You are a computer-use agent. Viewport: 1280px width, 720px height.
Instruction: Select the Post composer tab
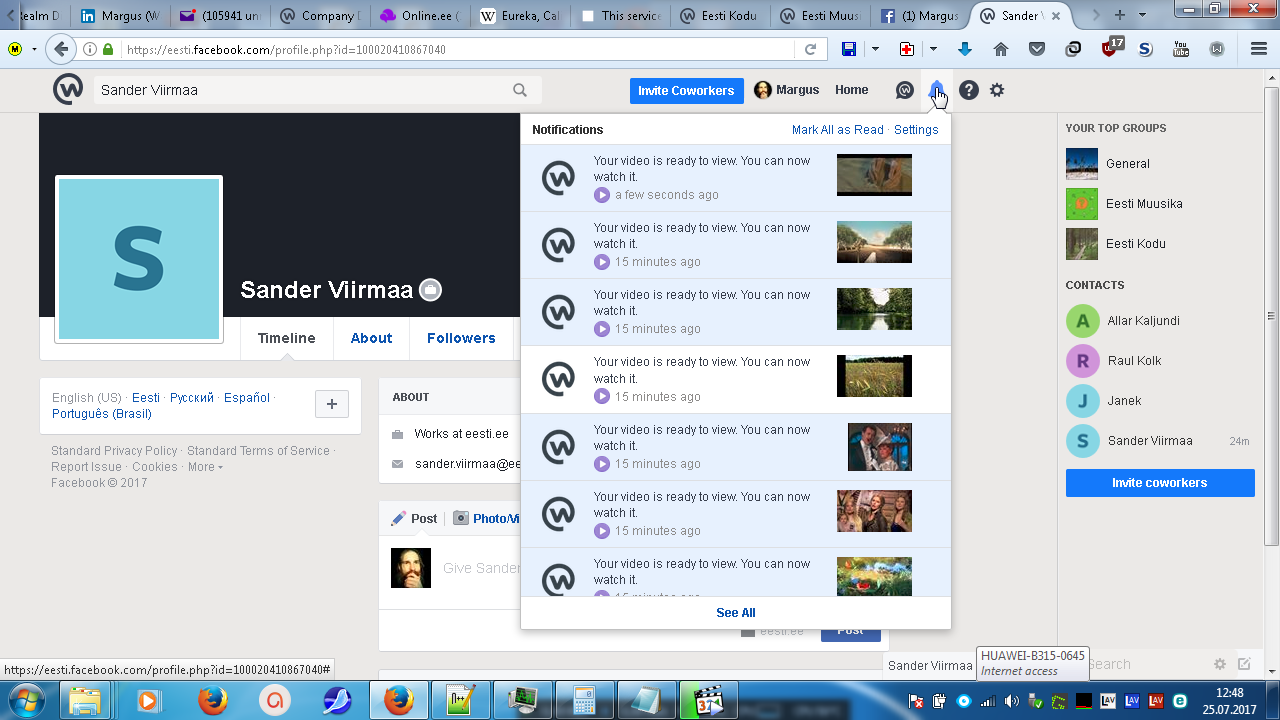click(414, 518)
